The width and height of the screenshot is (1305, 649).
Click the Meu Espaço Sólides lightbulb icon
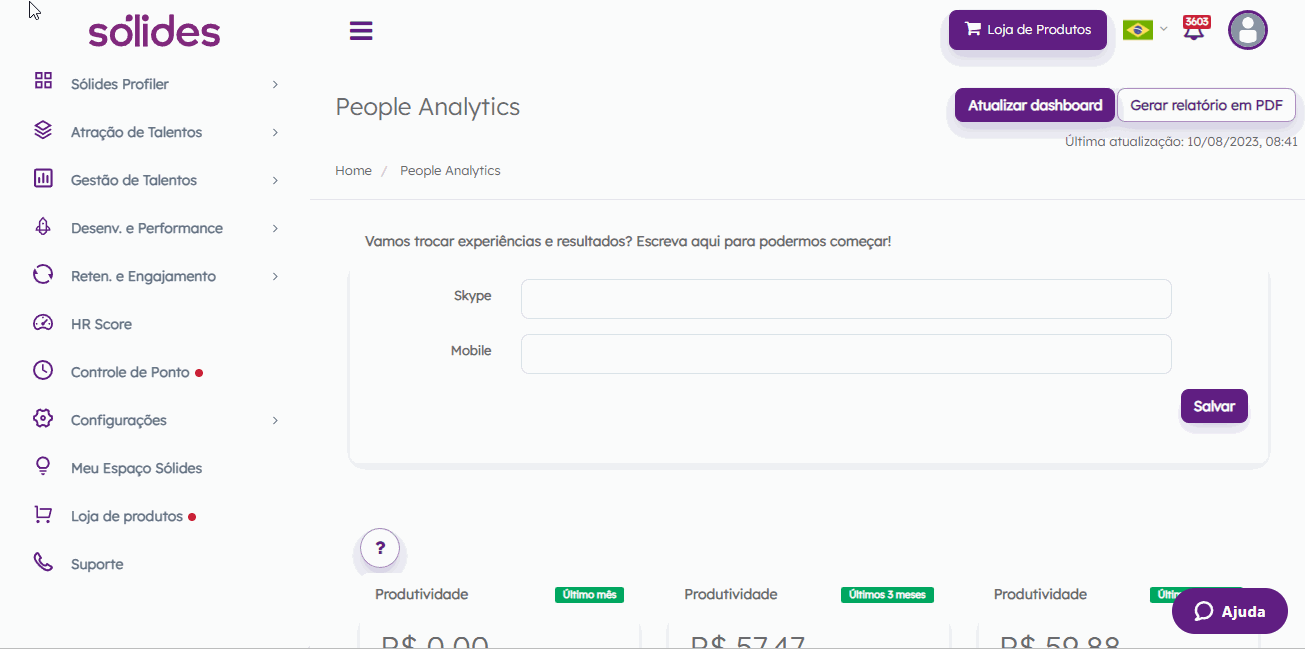click(43, 467)
